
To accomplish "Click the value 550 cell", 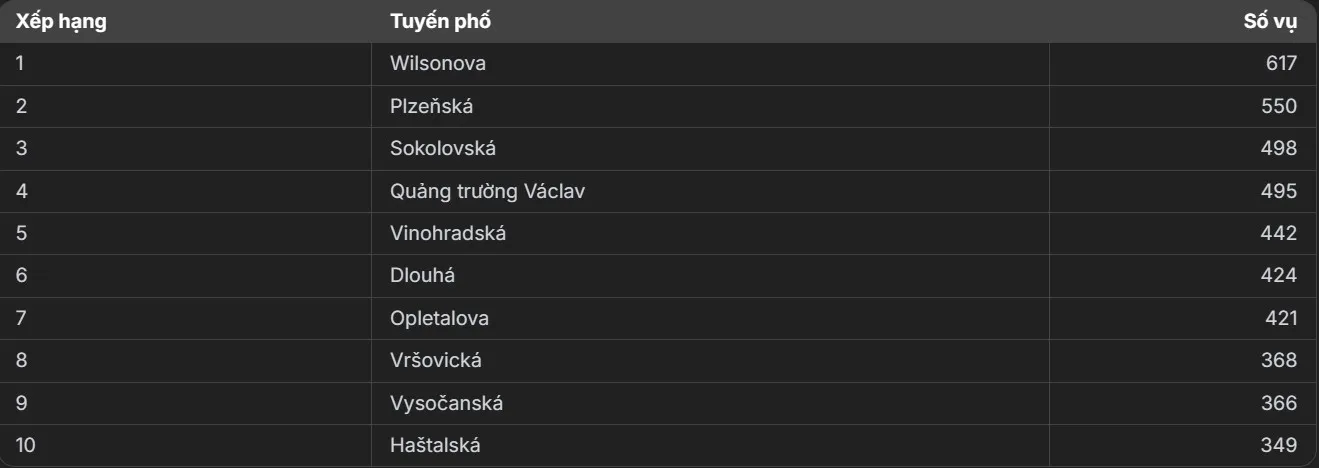I will click(1184, 106).
